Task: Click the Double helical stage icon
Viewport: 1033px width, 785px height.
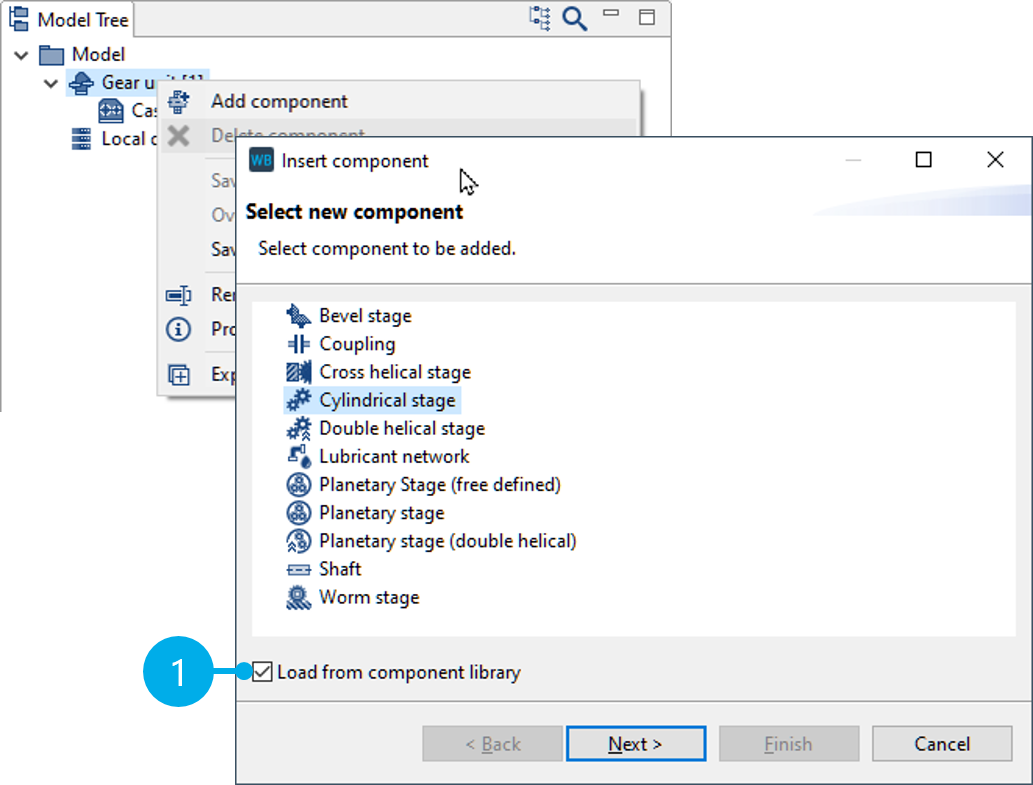Action: click(298, 429)
